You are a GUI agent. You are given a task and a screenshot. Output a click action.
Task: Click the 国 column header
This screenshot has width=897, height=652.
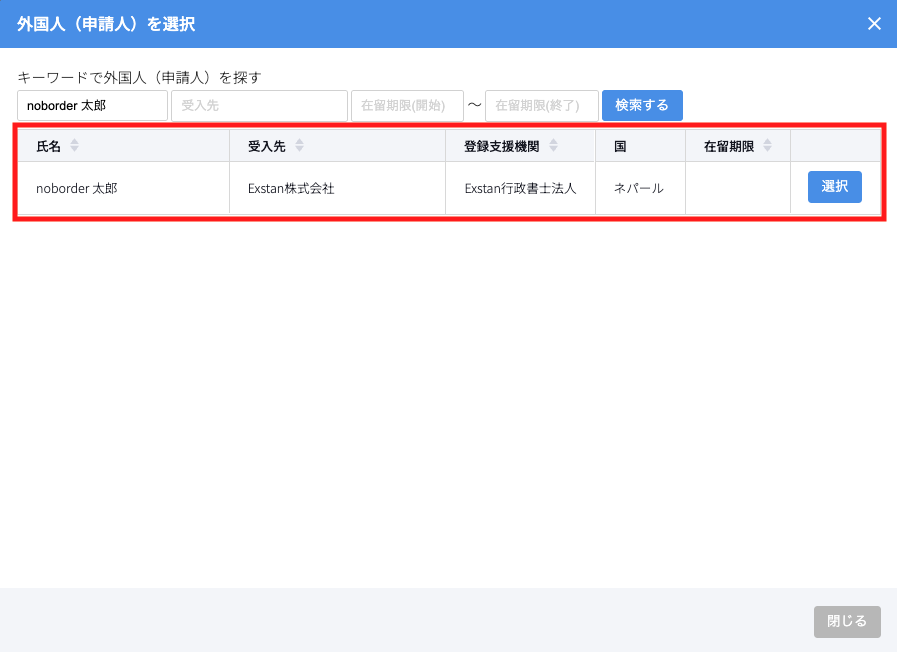[x=620, y=146]
